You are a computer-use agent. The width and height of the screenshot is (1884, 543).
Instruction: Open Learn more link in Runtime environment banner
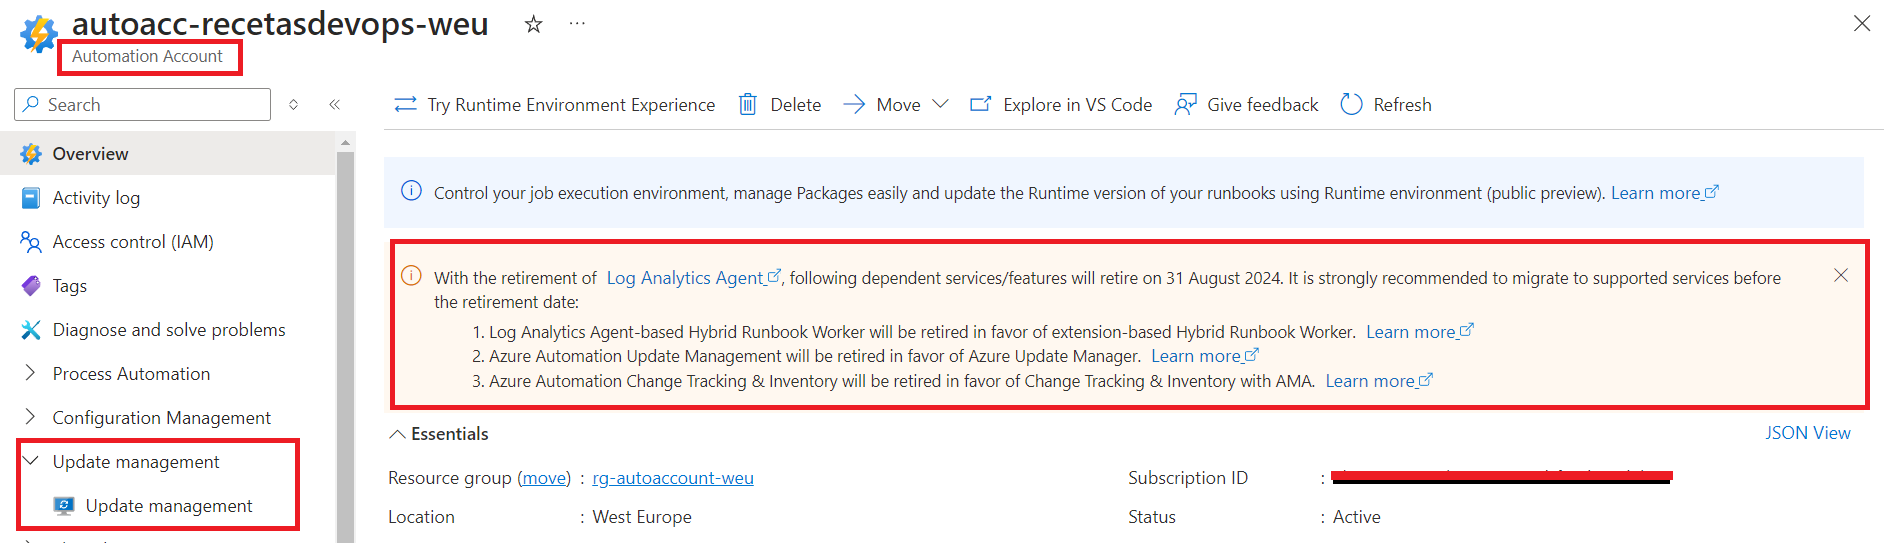click(1664, 193)
